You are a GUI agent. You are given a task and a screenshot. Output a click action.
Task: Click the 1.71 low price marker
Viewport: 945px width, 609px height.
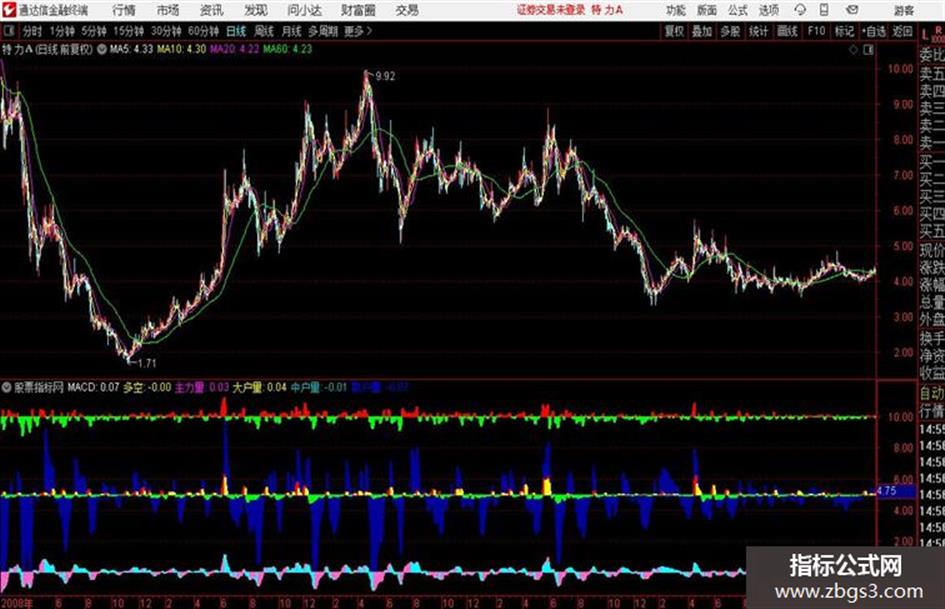[146, 363]
